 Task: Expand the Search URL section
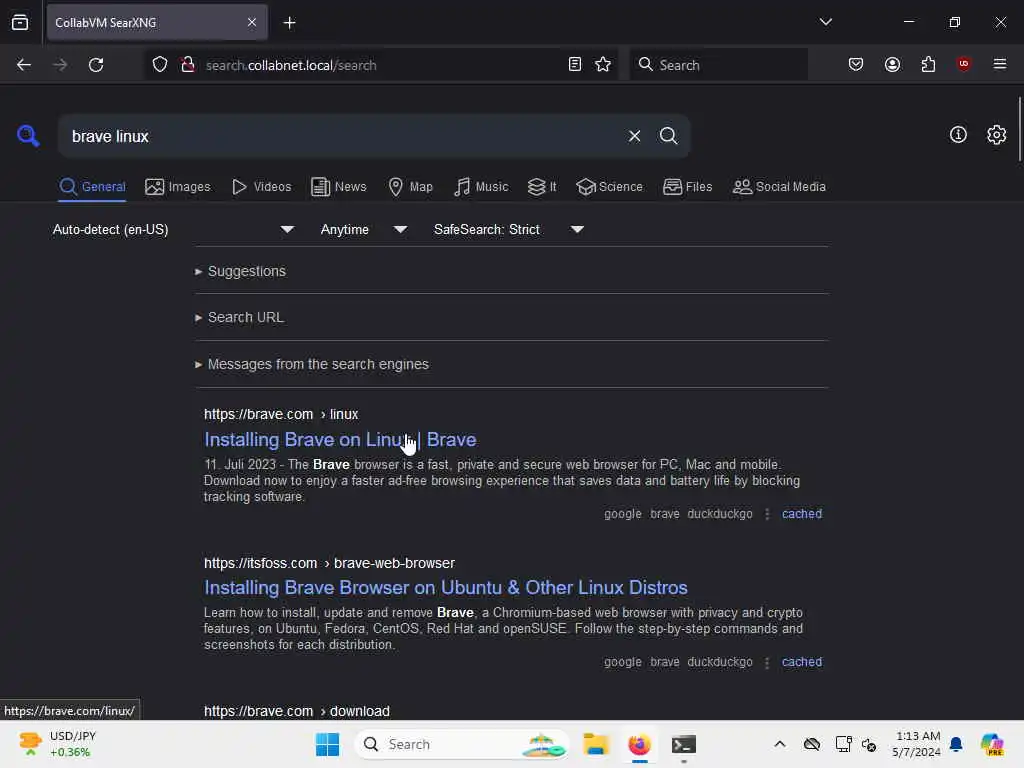click(239, 317)
